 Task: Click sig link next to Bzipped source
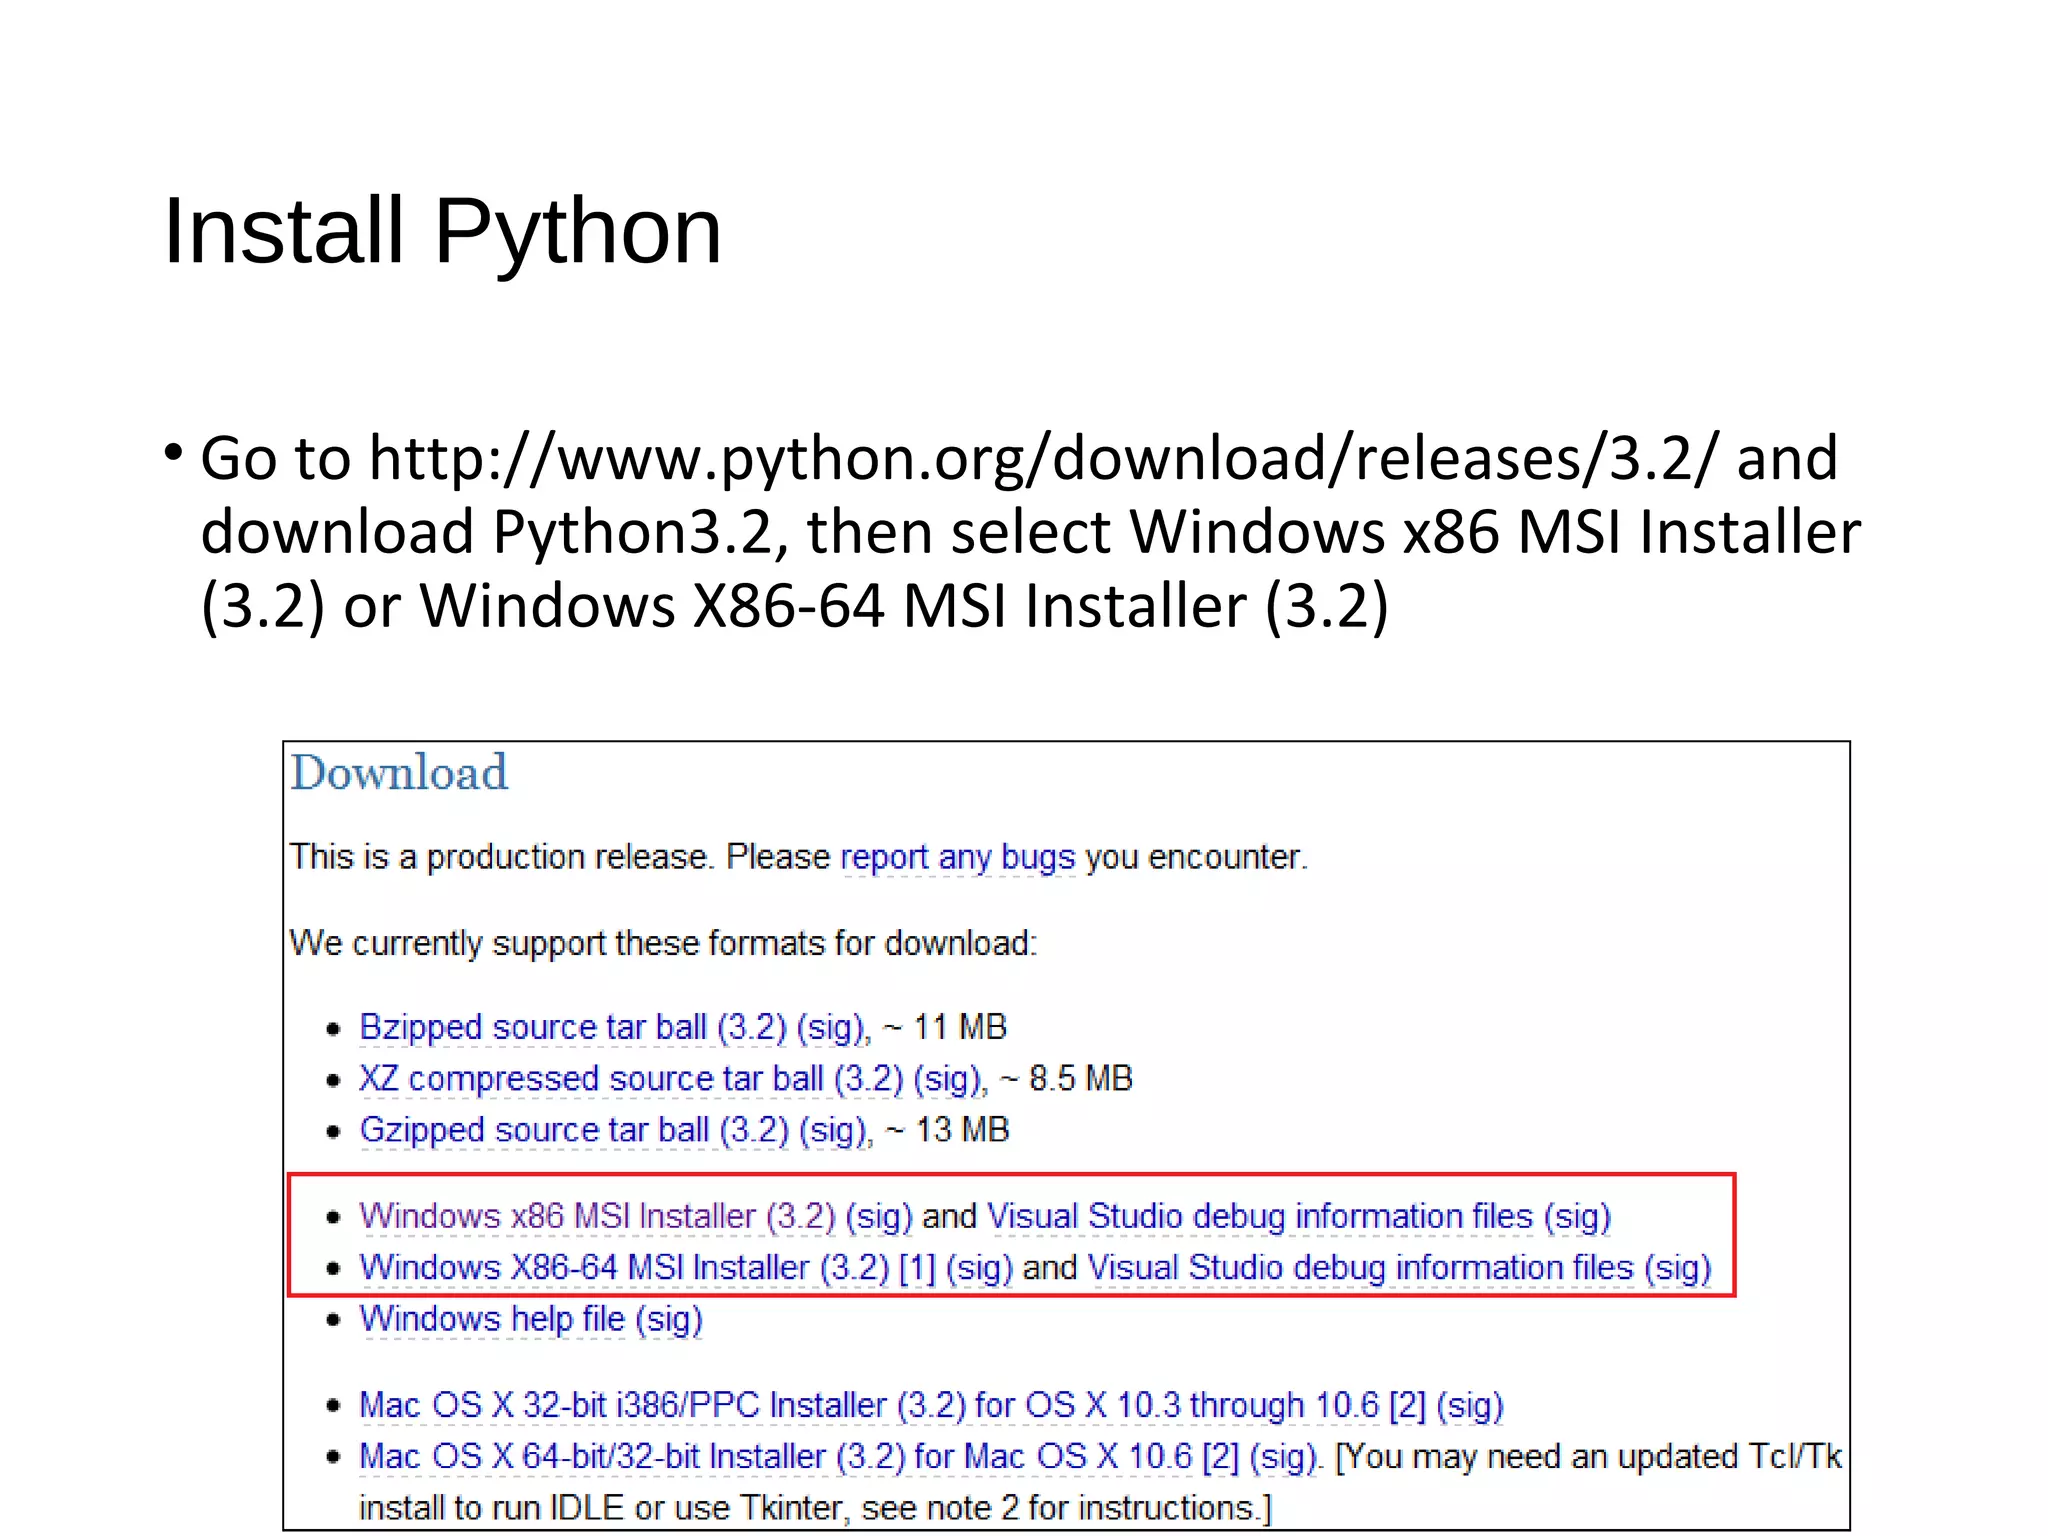(x=831, y=1028)
